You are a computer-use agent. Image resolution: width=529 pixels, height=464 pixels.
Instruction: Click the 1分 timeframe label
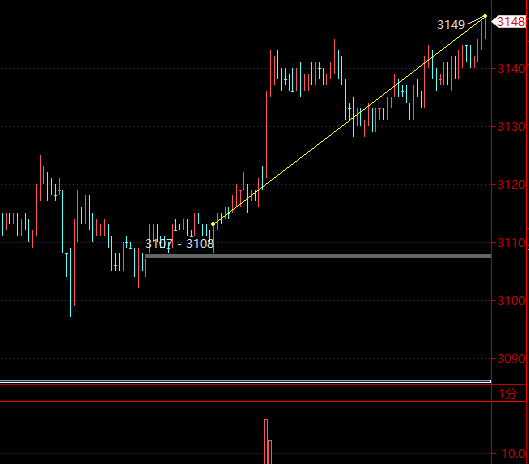pos(507,393)
